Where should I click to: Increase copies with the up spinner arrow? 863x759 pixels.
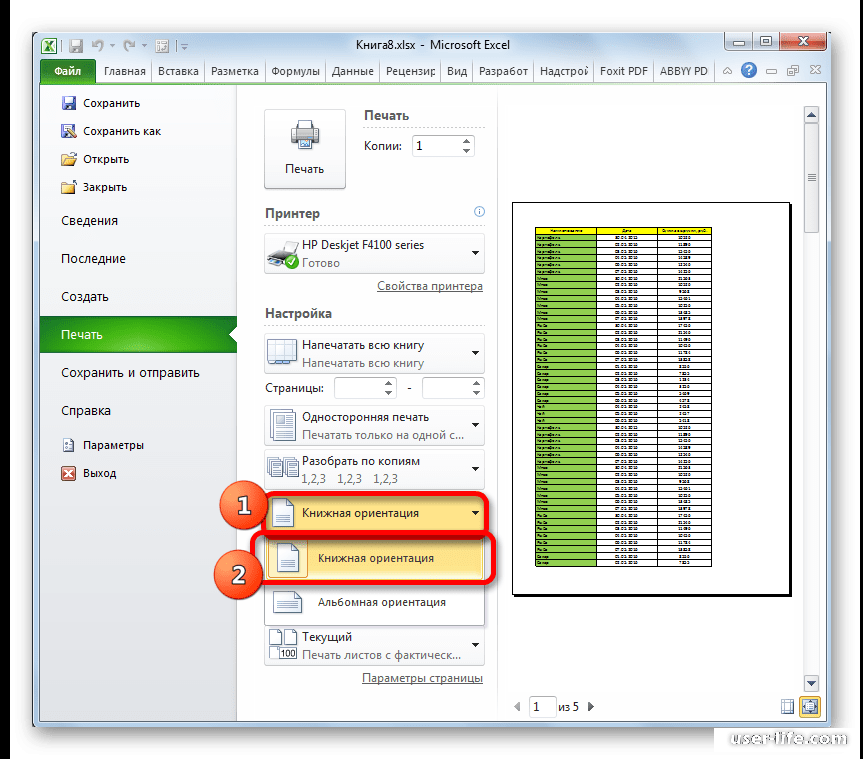(466, 140)
